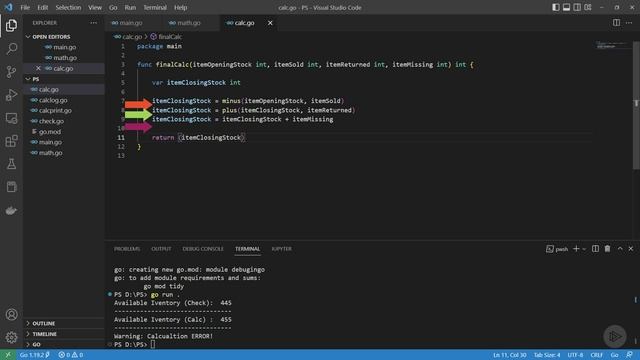
Task: Open the File menu
Action: click(x=25, y=7)
